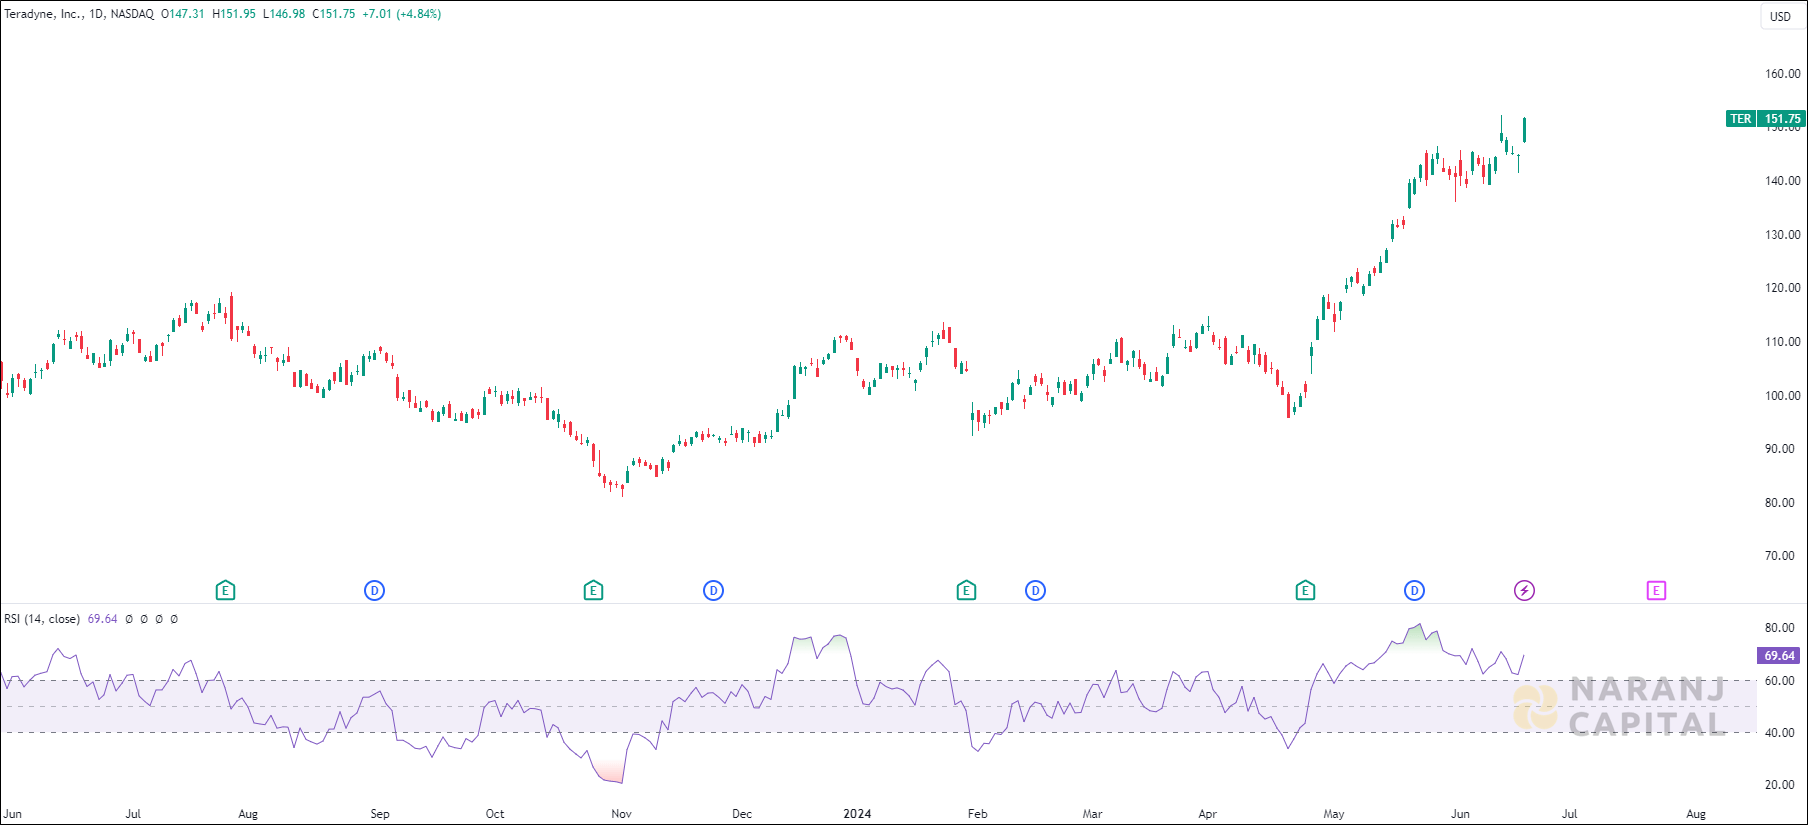1808x825 pixels.
Task: Click the 70.00 price axis label
Action: click(1779, 556)
